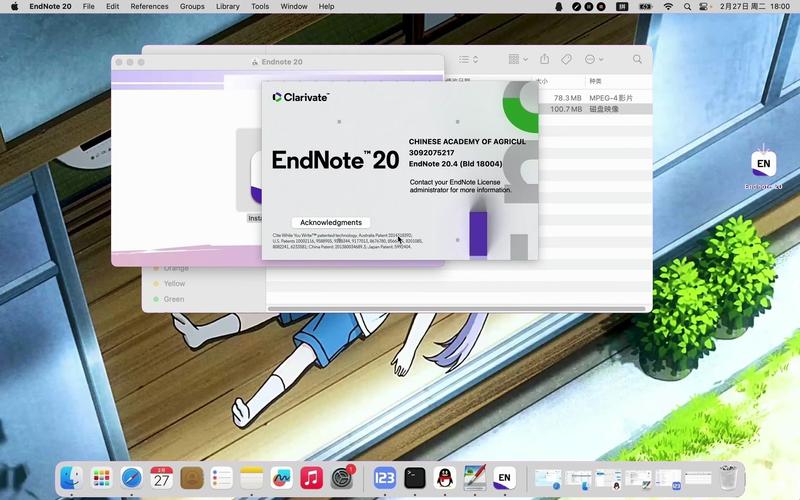
Task: Open the Chinese input method menu
Action: click(622, 7)
